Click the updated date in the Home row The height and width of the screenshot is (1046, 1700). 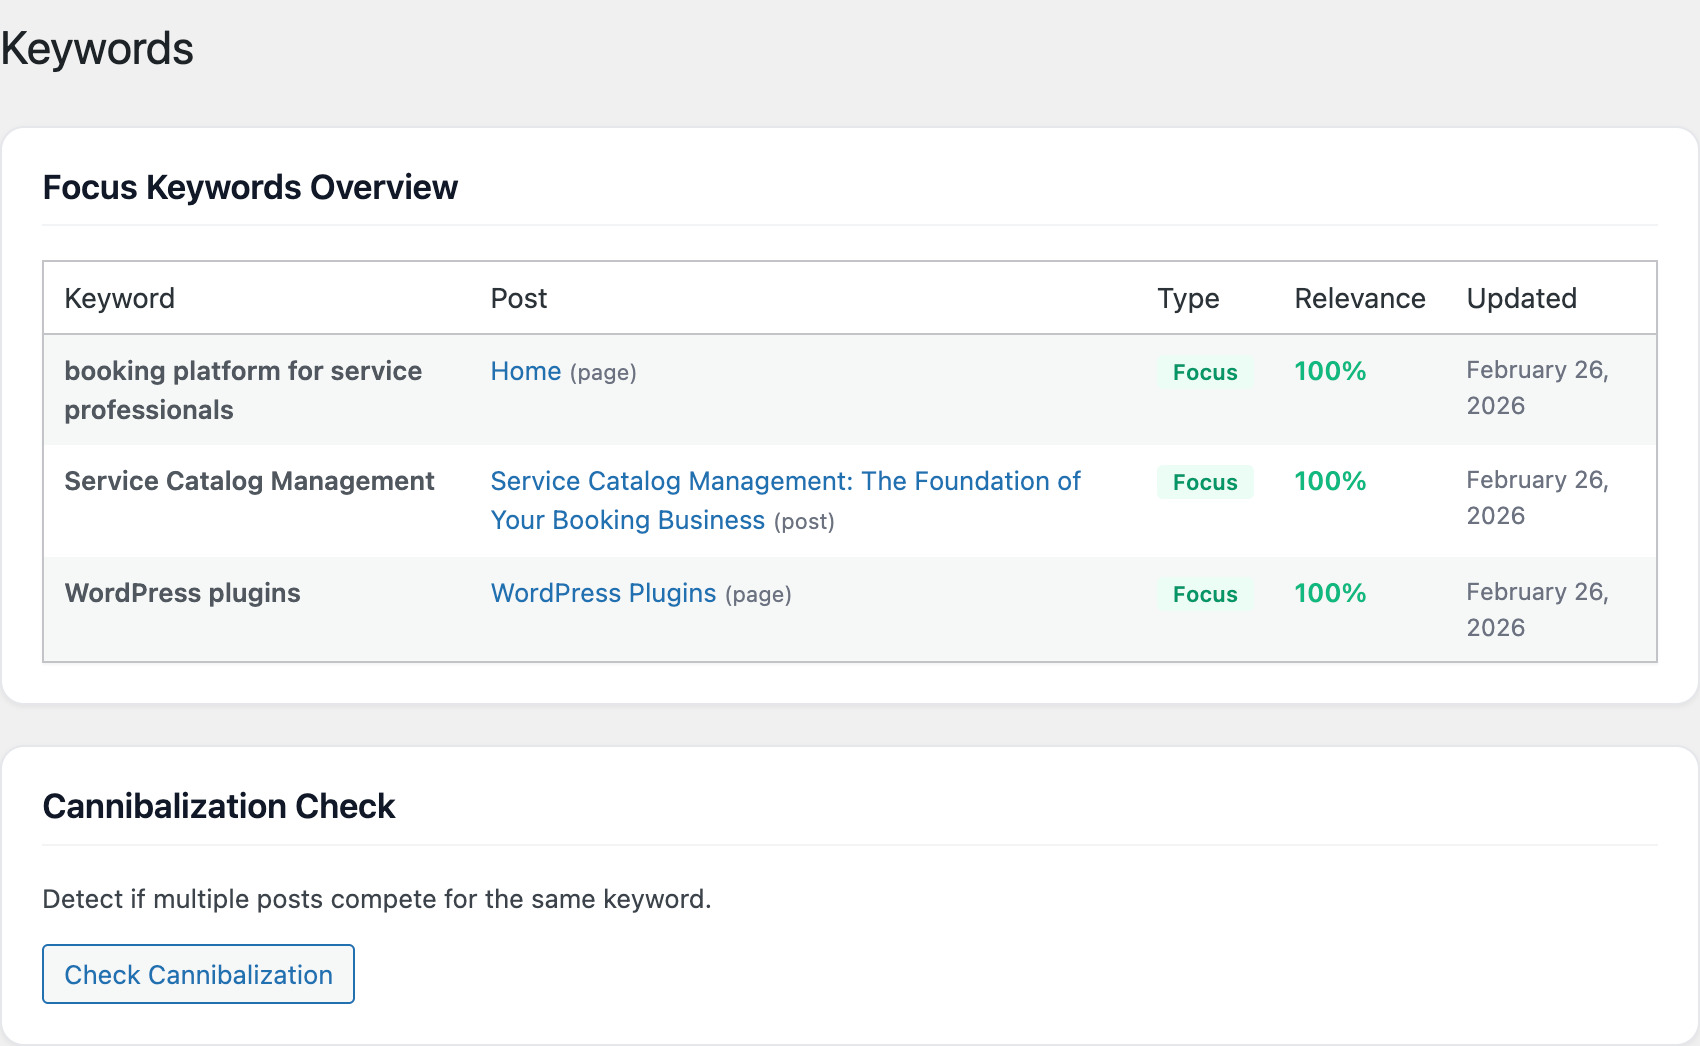(x=1536, y=388)
